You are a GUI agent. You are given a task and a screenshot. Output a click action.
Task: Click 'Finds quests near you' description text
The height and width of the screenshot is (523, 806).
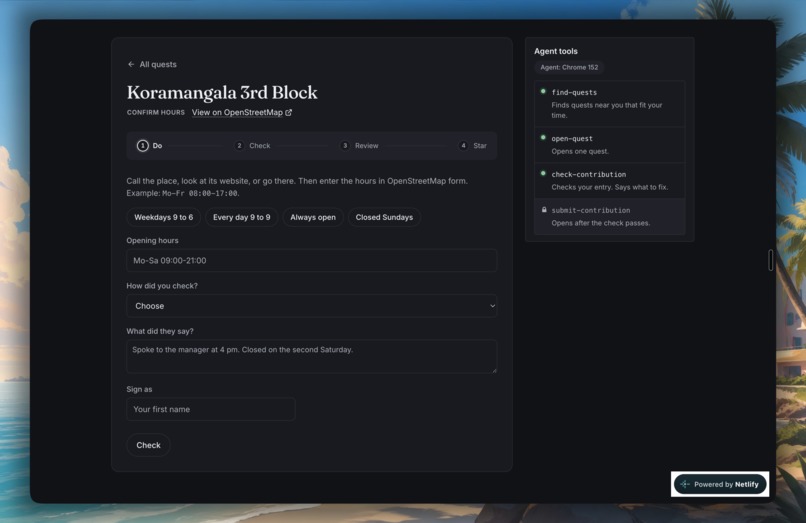(x=607, y=110)
